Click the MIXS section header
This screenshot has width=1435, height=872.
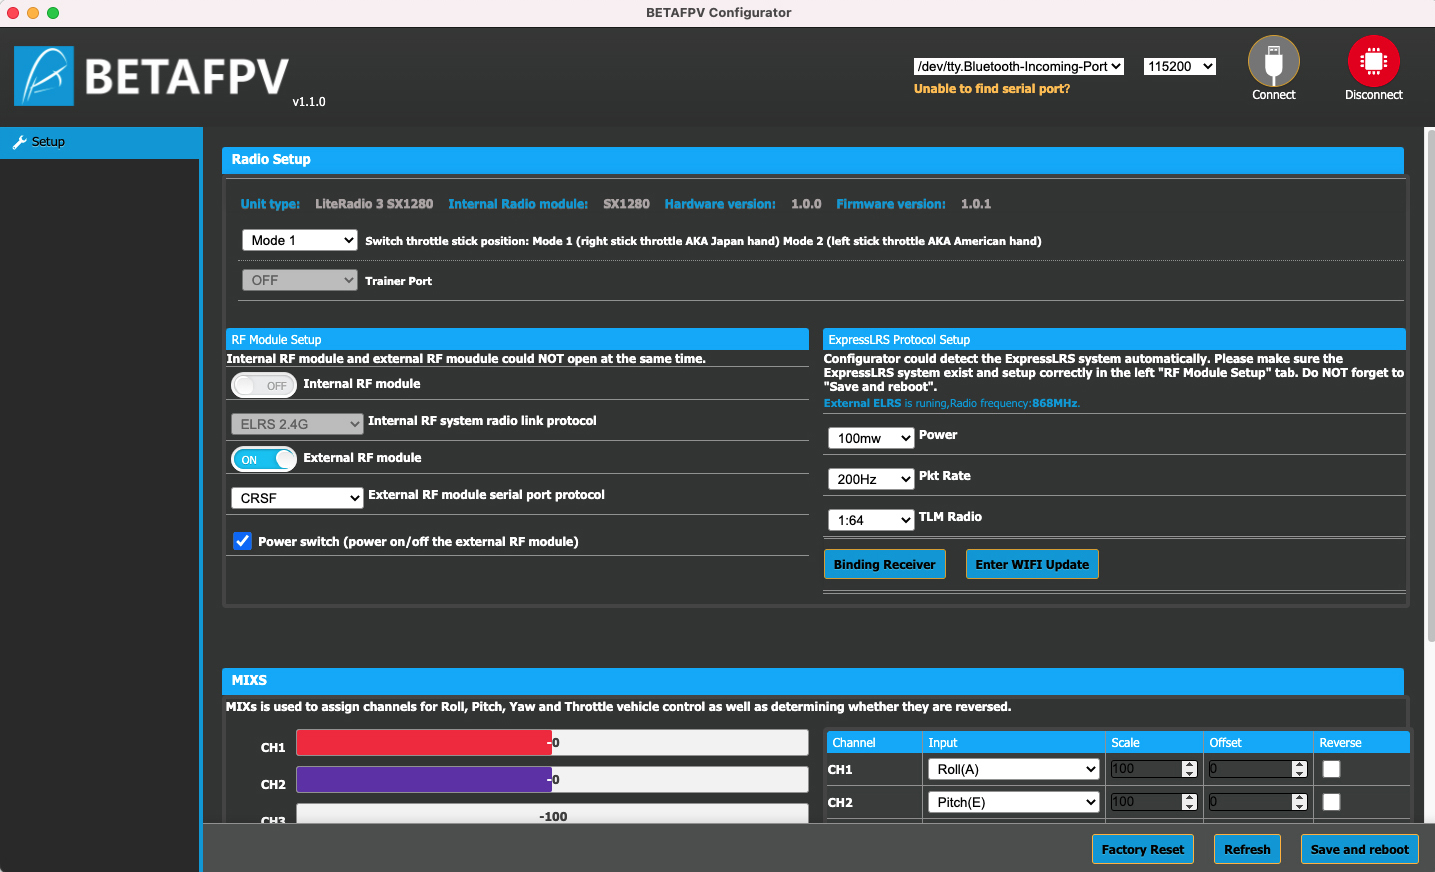pyautogui.click(x=812, y=681)
